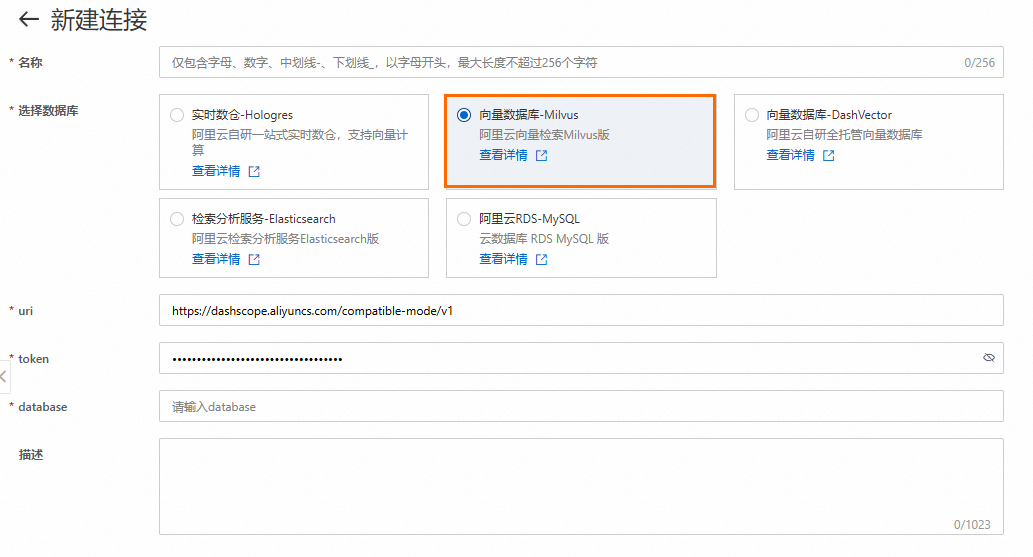Select the 实时数仓-Hologres radio button
This screenshot has width=1033, height=557.
(177, 115)
